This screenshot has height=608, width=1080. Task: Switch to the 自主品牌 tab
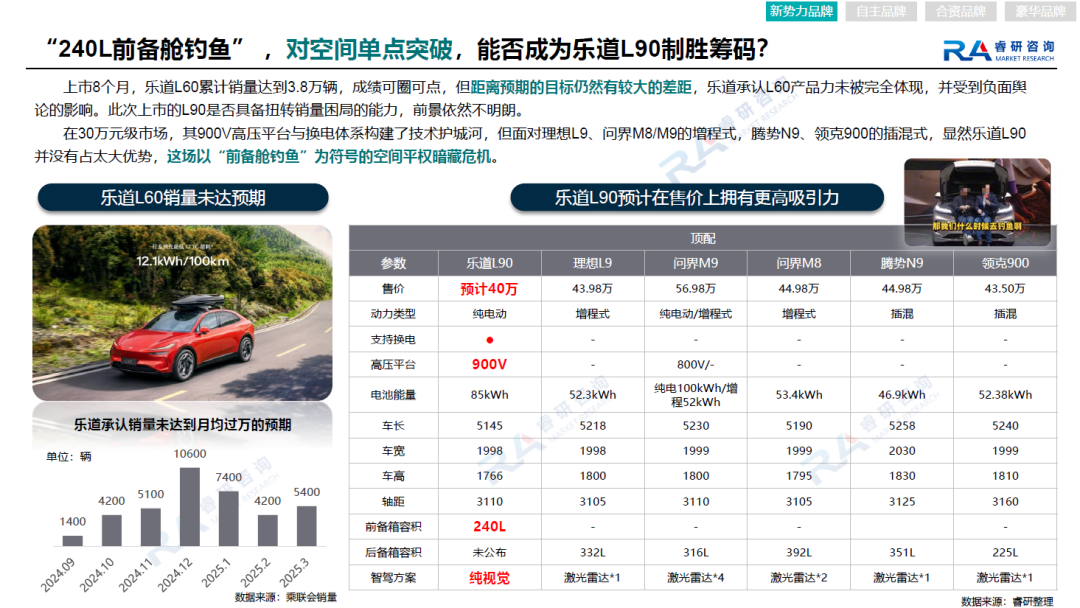[881, 11]
